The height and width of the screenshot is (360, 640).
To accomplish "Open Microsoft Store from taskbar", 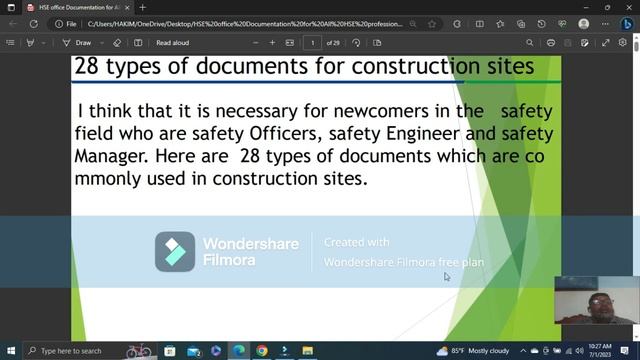I will pyautogui.click(x=169, y=351).
